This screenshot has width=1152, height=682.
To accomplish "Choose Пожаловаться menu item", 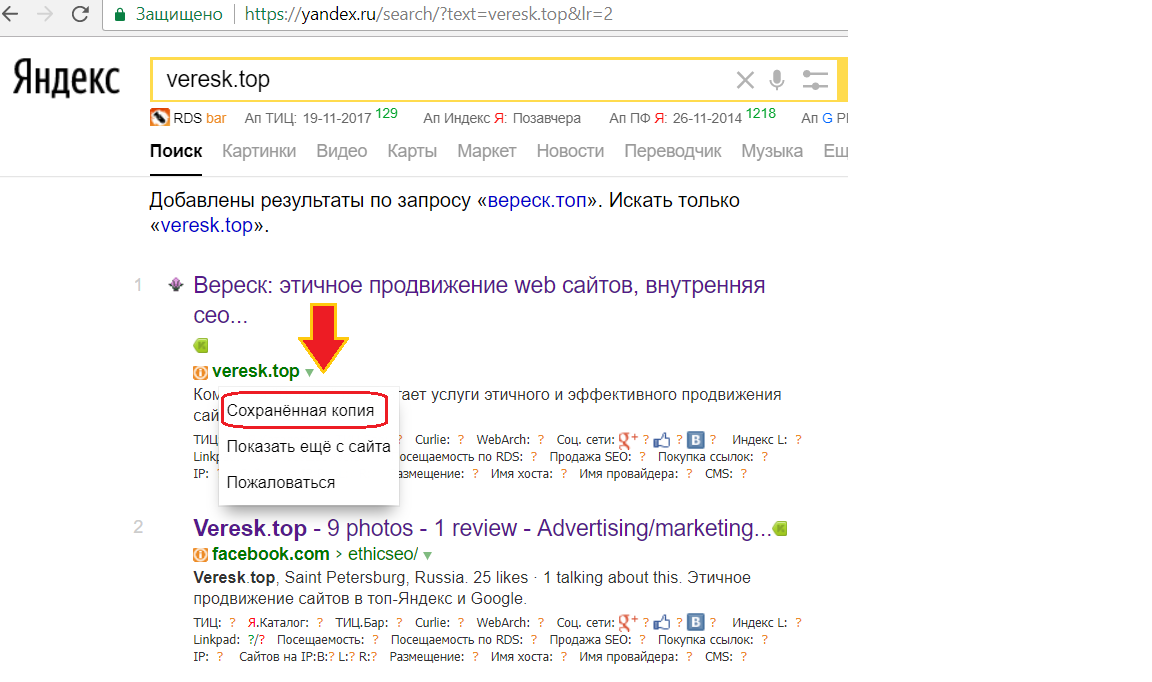I will pos(281,483).
